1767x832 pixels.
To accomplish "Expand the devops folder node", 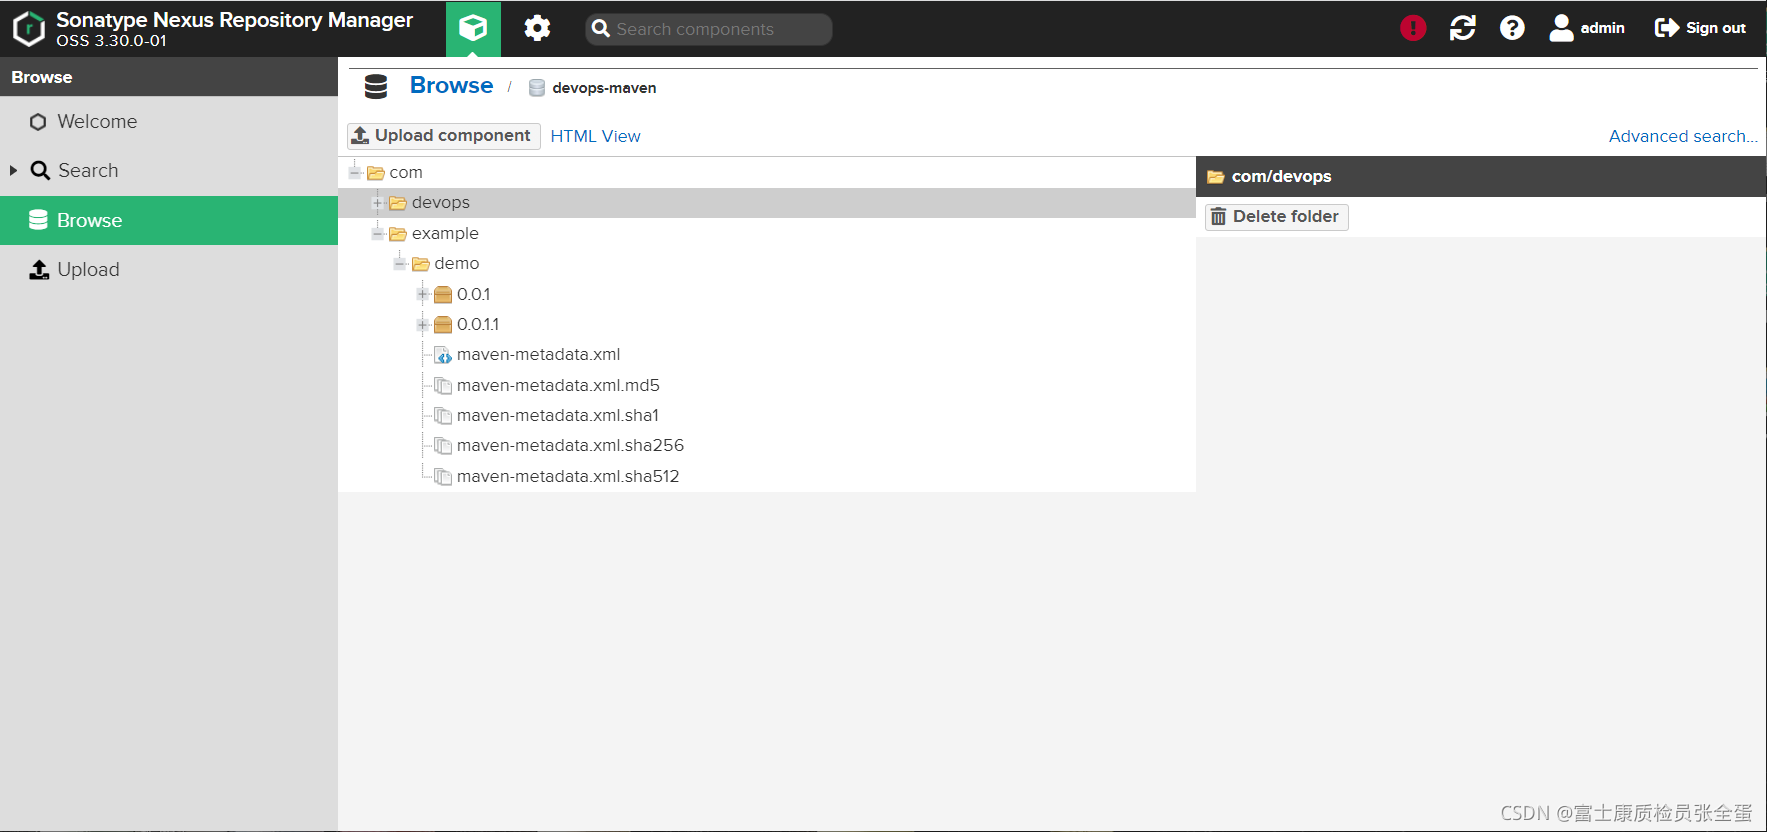I will 377,203.
